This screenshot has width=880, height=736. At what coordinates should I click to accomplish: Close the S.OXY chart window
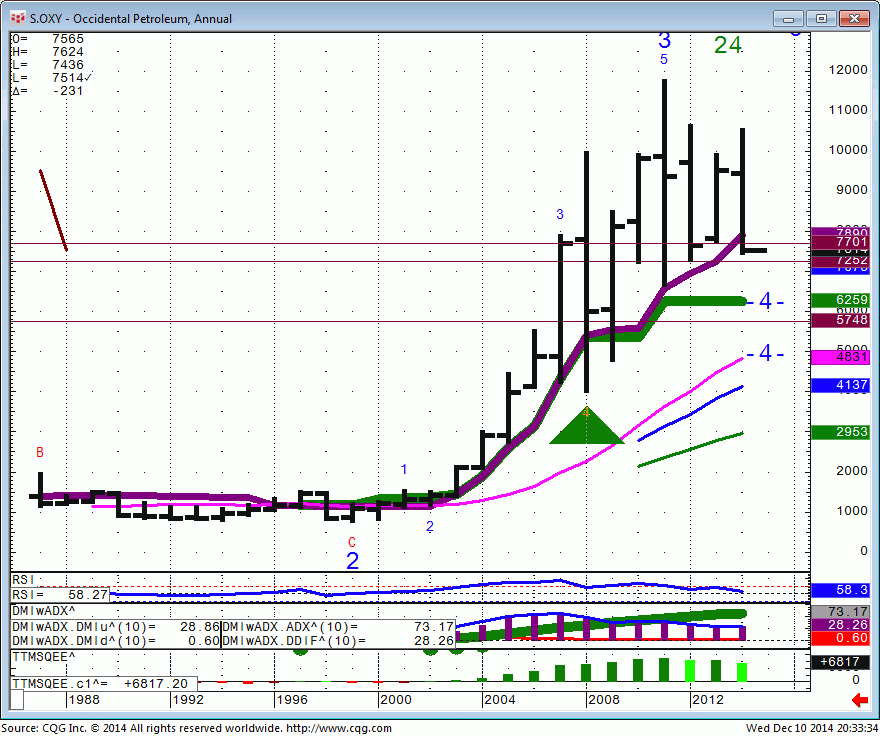click(x=854, y=19)
